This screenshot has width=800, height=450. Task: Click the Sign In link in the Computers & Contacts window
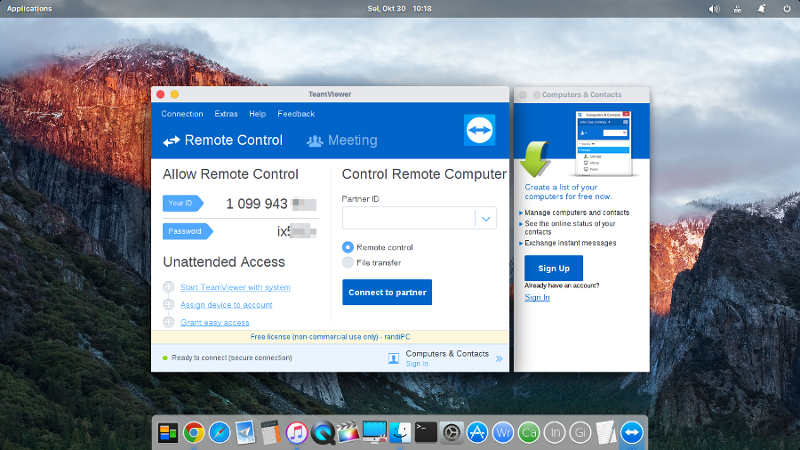tap(537, 297)
